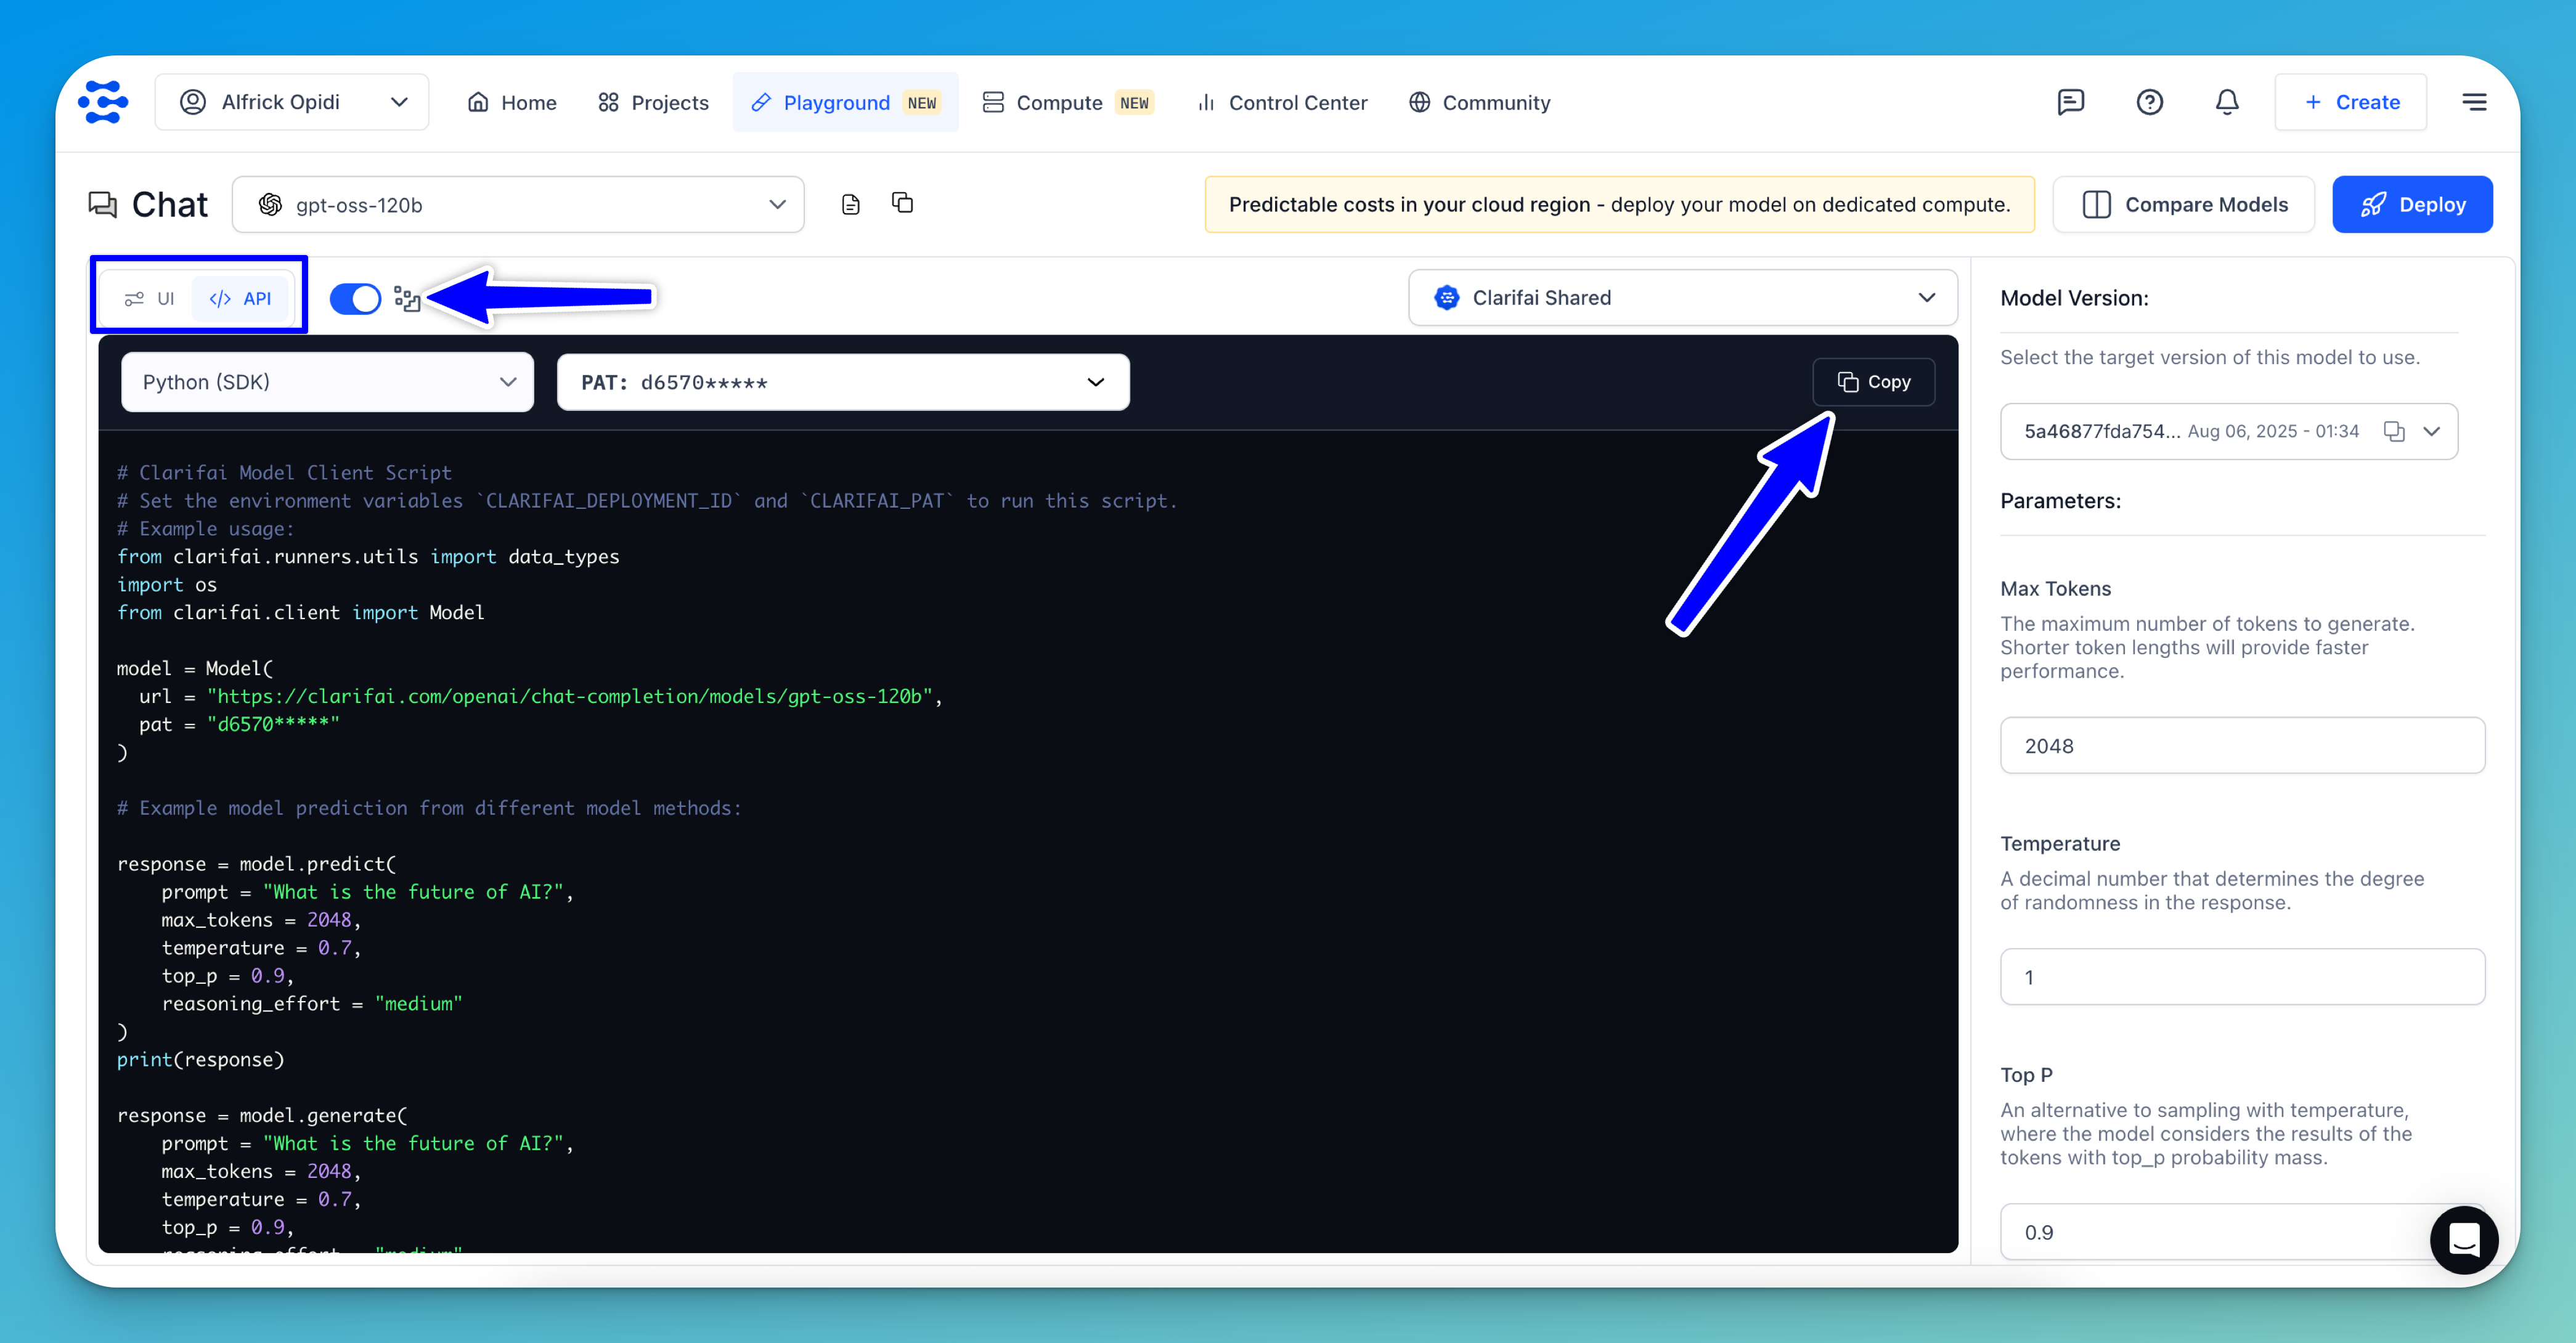Copy the model name with the icon beside gpt-oss-120b
Screen dimensions: 2576x1343
click(x=903, y=203)
